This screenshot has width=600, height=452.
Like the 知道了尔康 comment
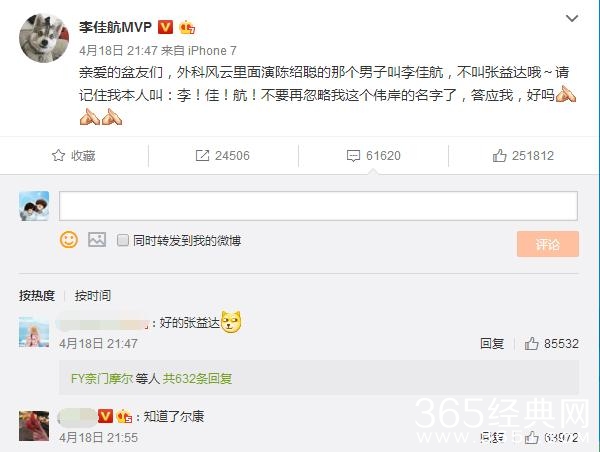click(x=532, y=437)
